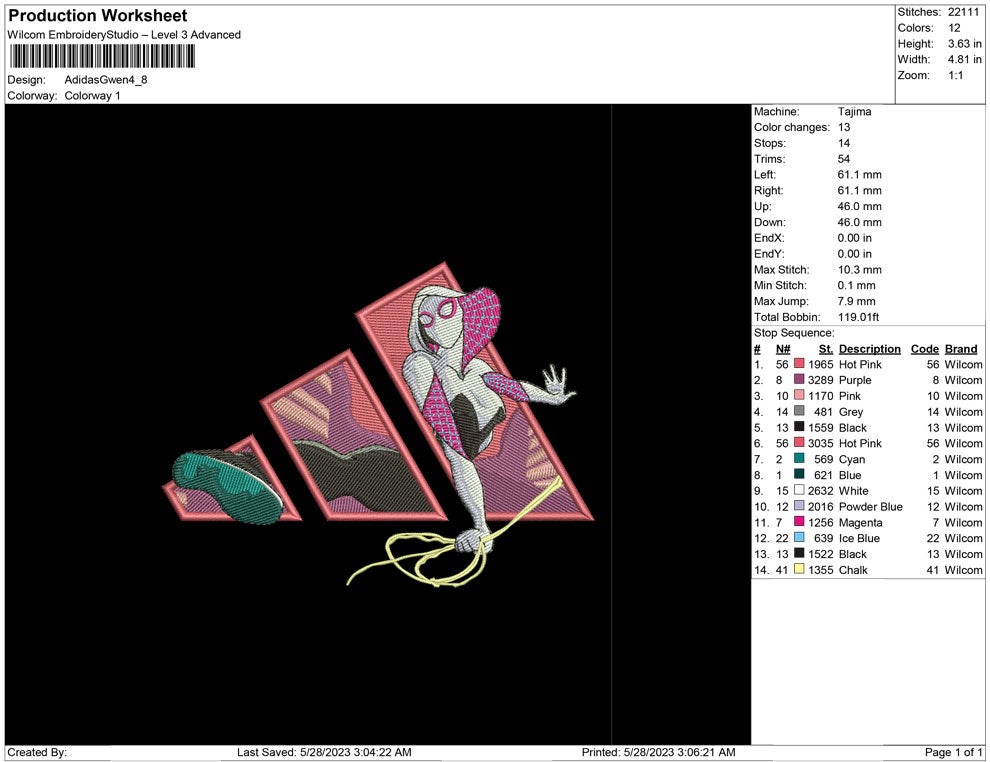Viewport: 990px width, 762px height.
Task: Select the Machine value 'Tajima'
Action: click(x=854, y=112)
